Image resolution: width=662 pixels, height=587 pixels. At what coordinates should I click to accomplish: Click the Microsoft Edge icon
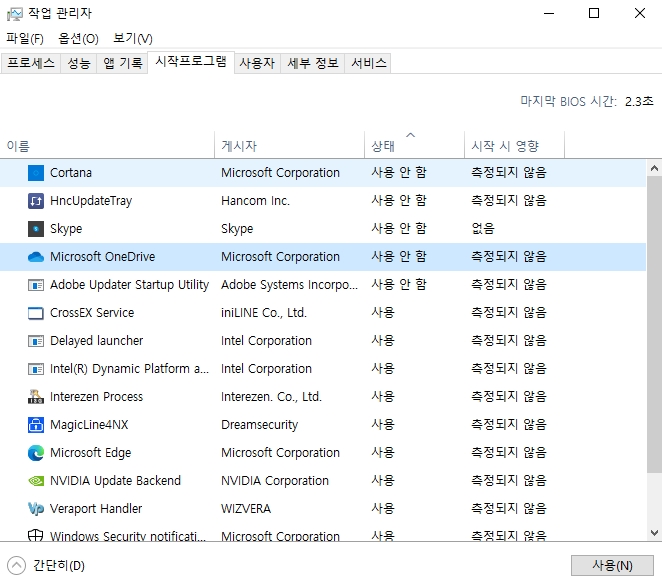pyautogui.click(x=36, y=453)
